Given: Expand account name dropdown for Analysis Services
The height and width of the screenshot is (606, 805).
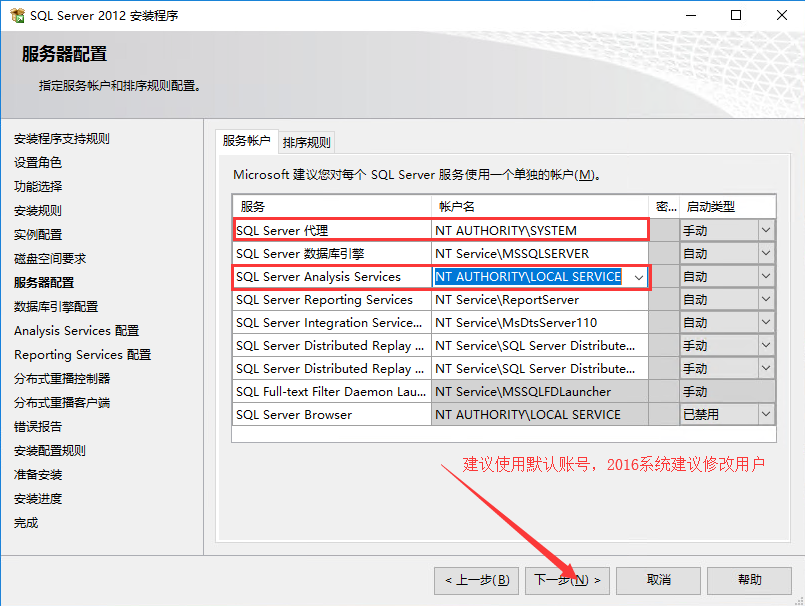Looking at the screenshot, I should (x=639, y=277).
